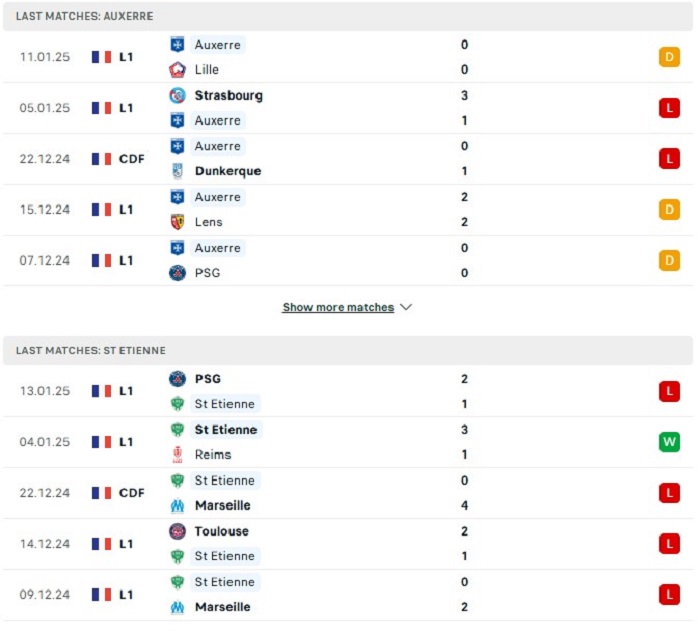Select Strasbourg team name

point(229,96)
